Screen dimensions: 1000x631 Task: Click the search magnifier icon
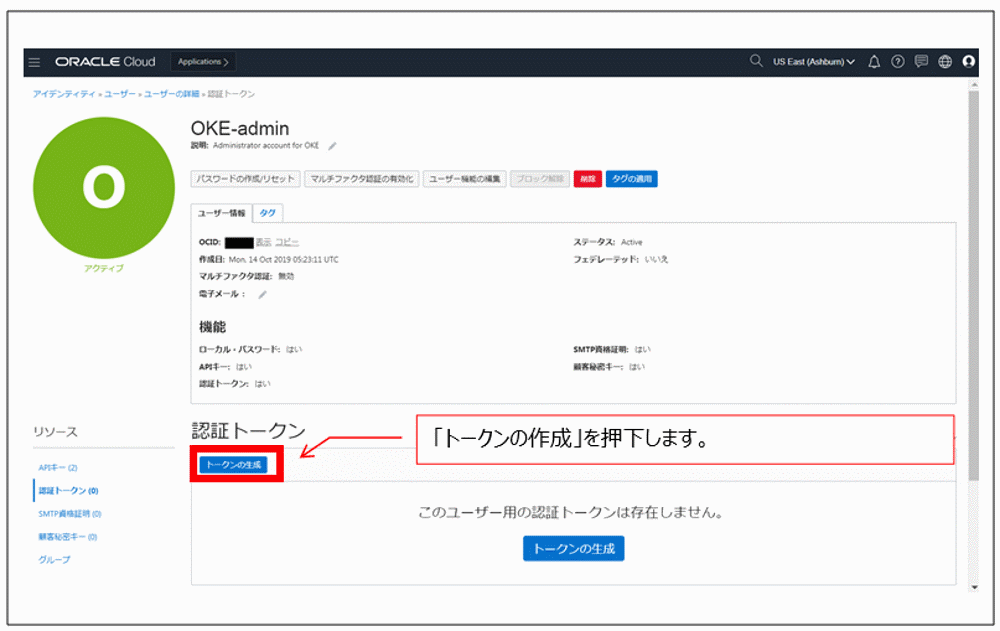pyautogui.click(x=756, y=61)
